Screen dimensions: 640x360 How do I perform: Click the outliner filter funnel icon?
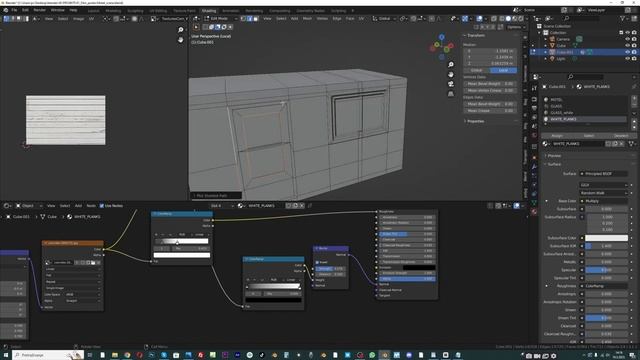[x=622, y=18]
